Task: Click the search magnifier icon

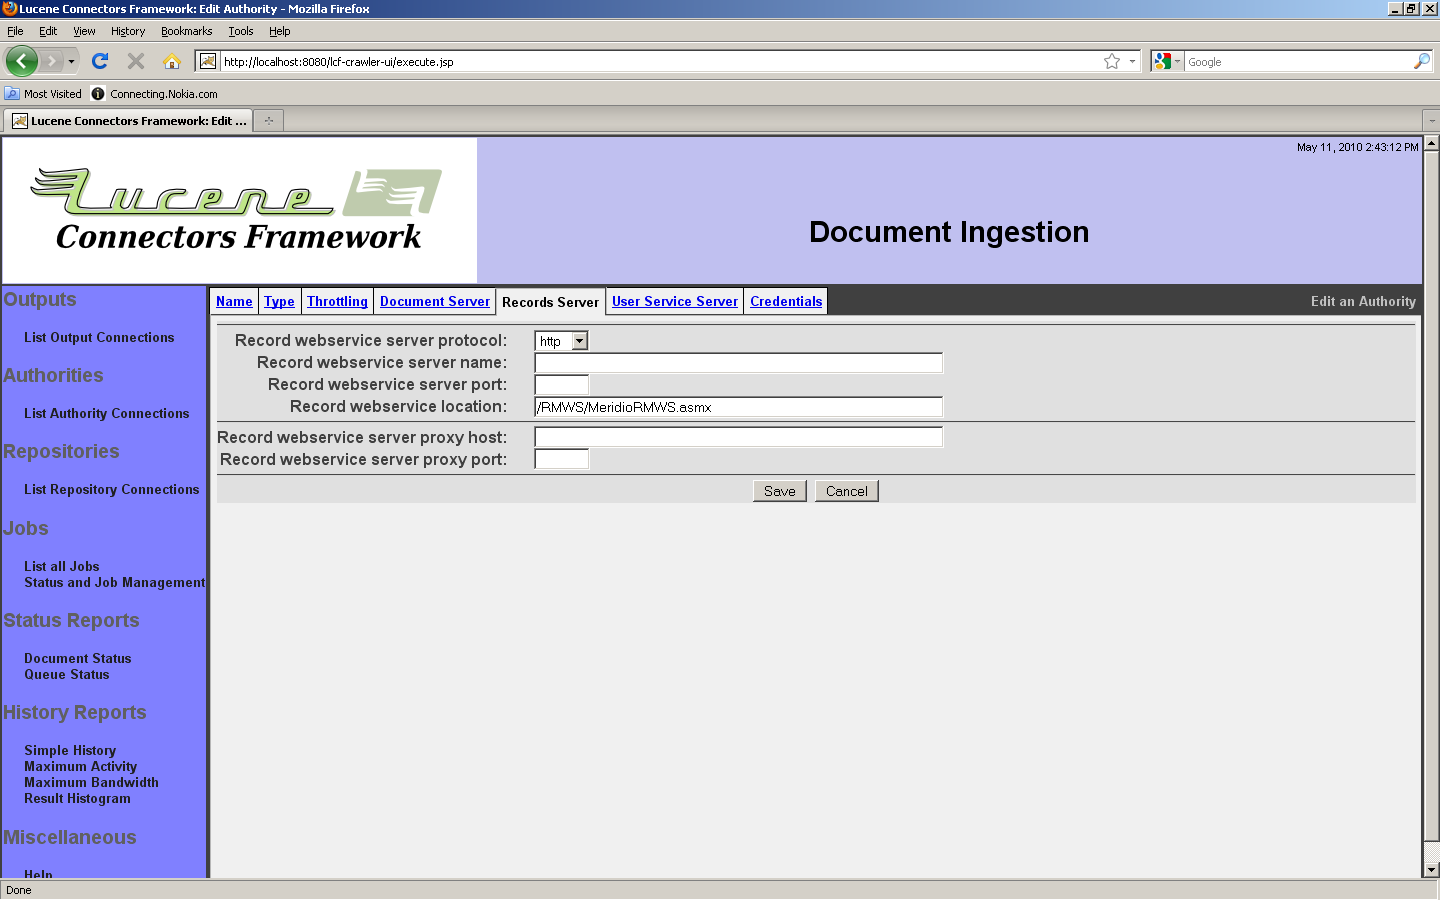Action: pos(1421,61)
